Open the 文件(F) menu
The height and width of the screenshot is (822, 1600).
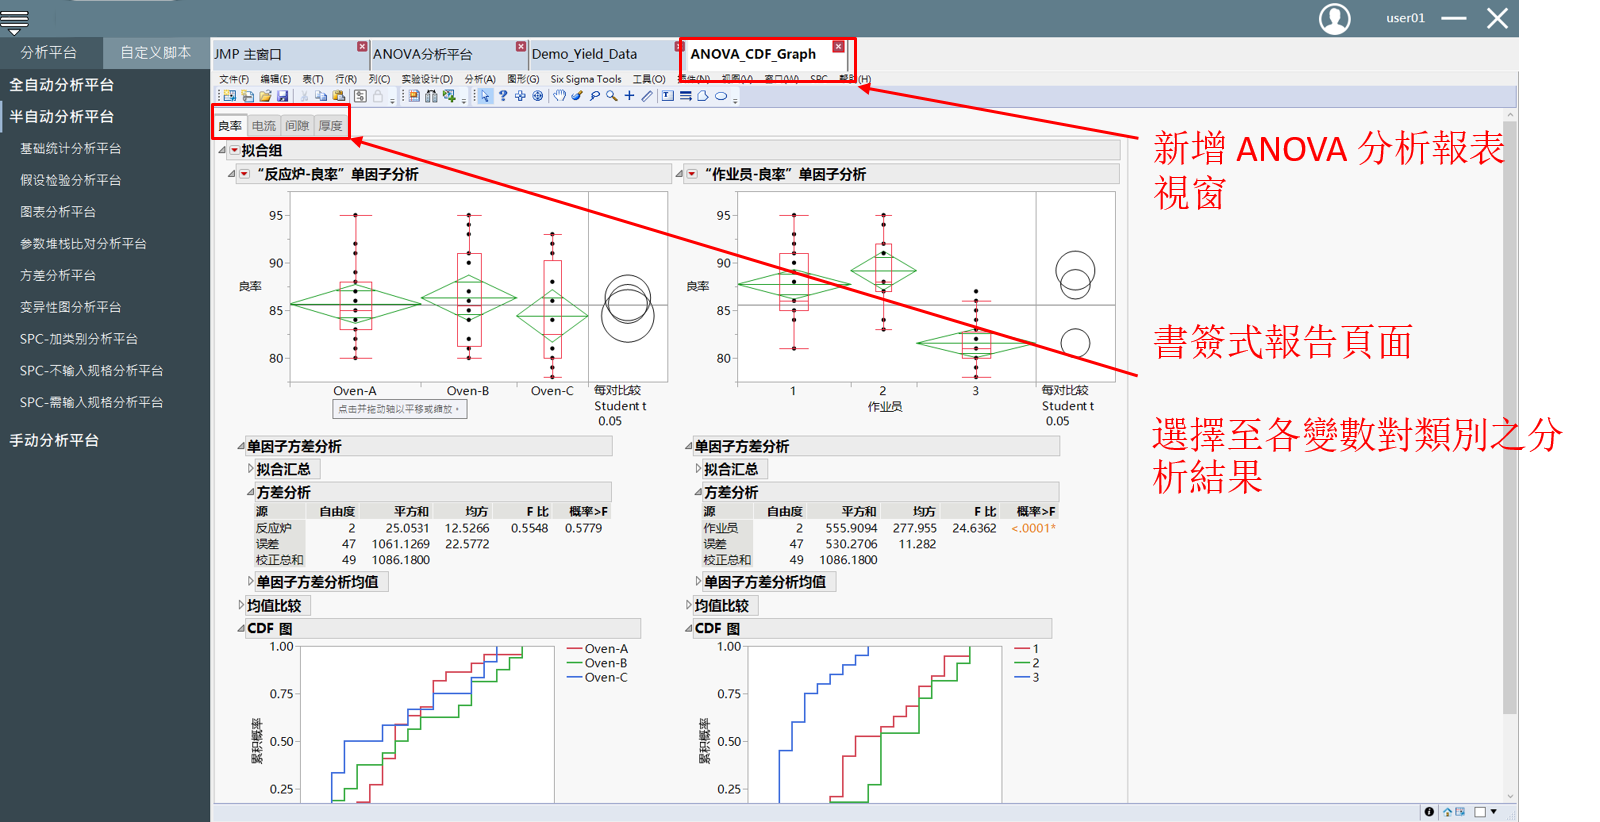pos(234,79)
